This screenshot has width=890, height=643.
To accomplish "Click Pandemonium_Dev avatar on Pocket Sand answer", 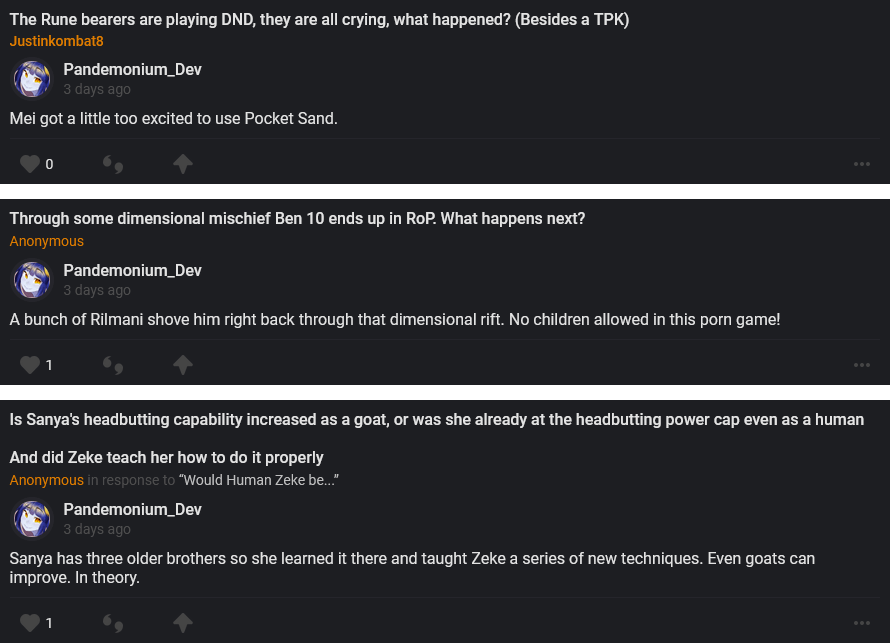I will pos(32,79).
